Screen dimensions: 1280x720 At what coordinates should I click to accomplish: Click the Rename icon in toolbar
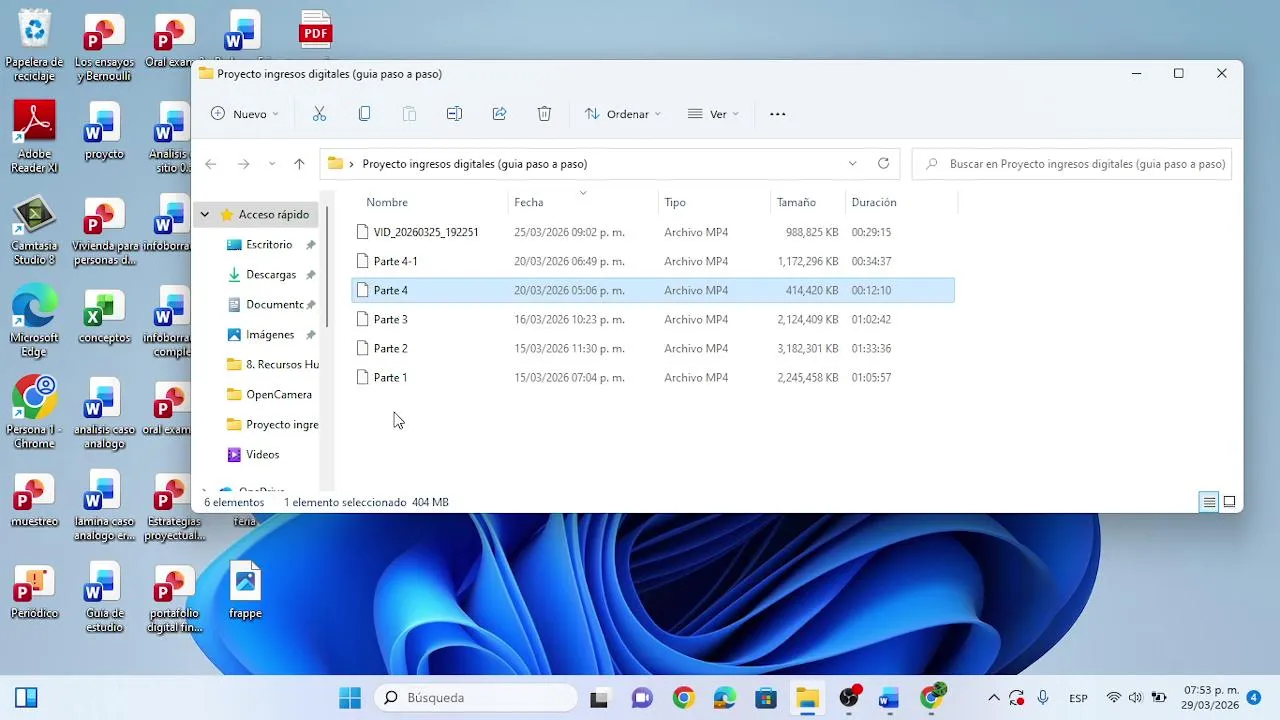(454, 114)
